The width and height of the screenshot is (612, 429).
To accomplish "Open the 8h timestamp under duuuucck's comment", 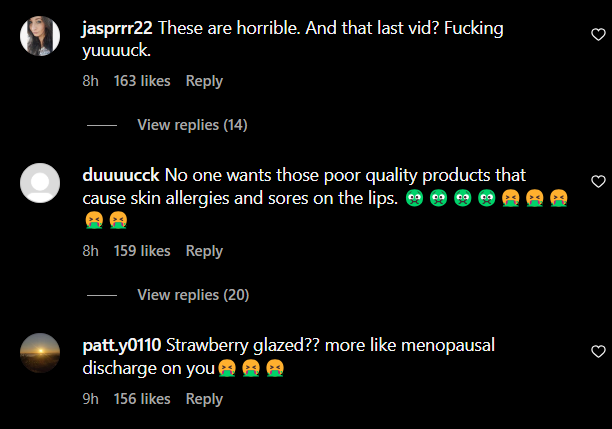I will click(91, 251).
